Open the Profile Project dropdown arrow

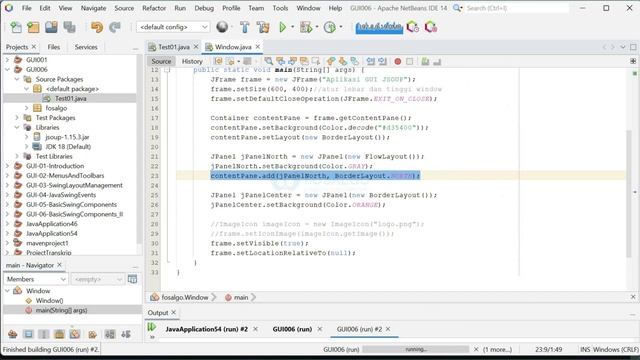(x=341, y=27)
